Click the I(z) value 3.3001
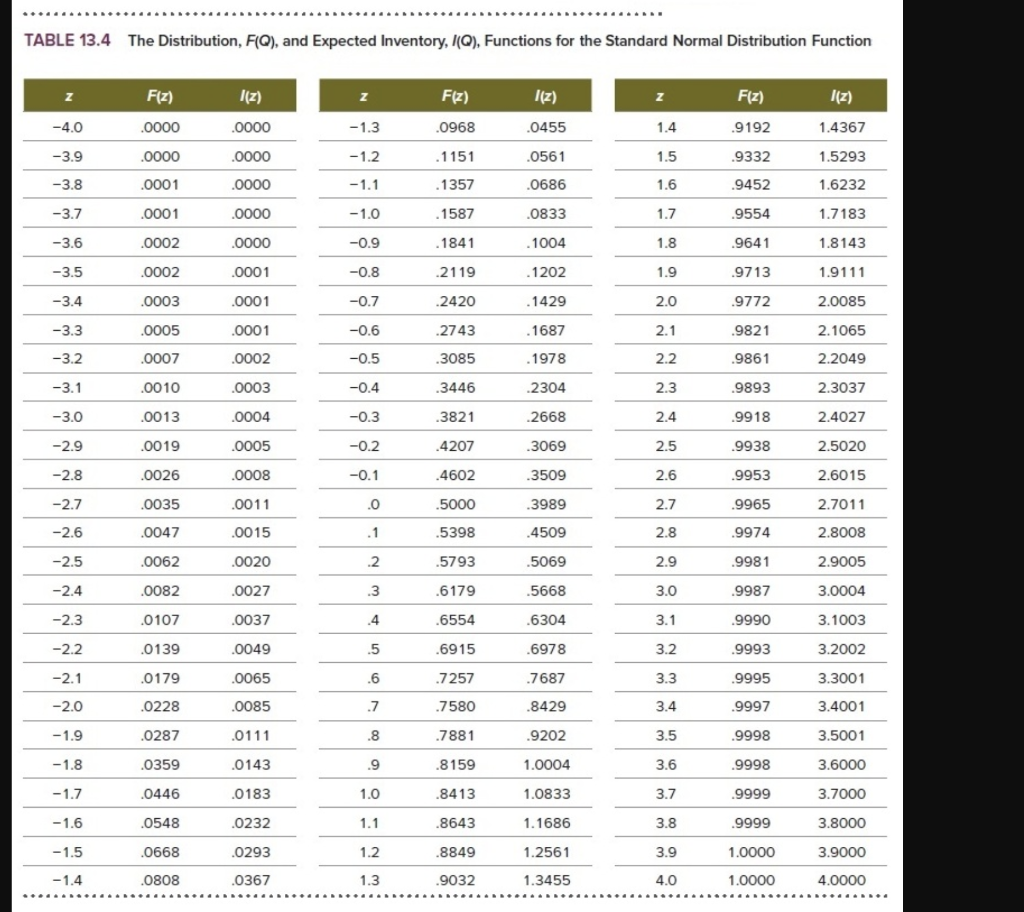Viewport: 1024px width, 912px height. pos(842,678)
